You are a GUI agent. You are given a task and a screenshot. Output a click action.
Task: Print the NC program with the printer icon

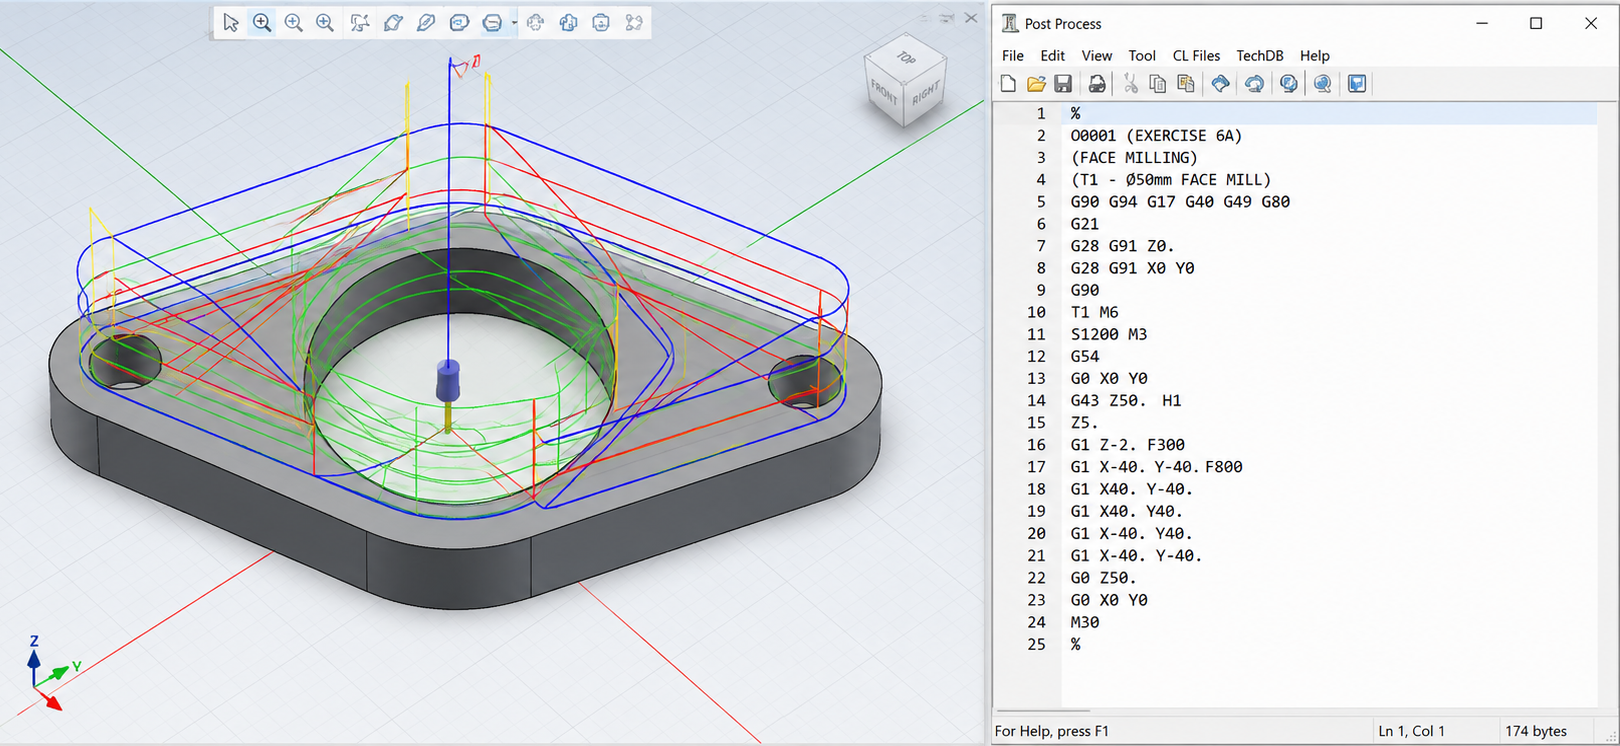click(1097, 84)
